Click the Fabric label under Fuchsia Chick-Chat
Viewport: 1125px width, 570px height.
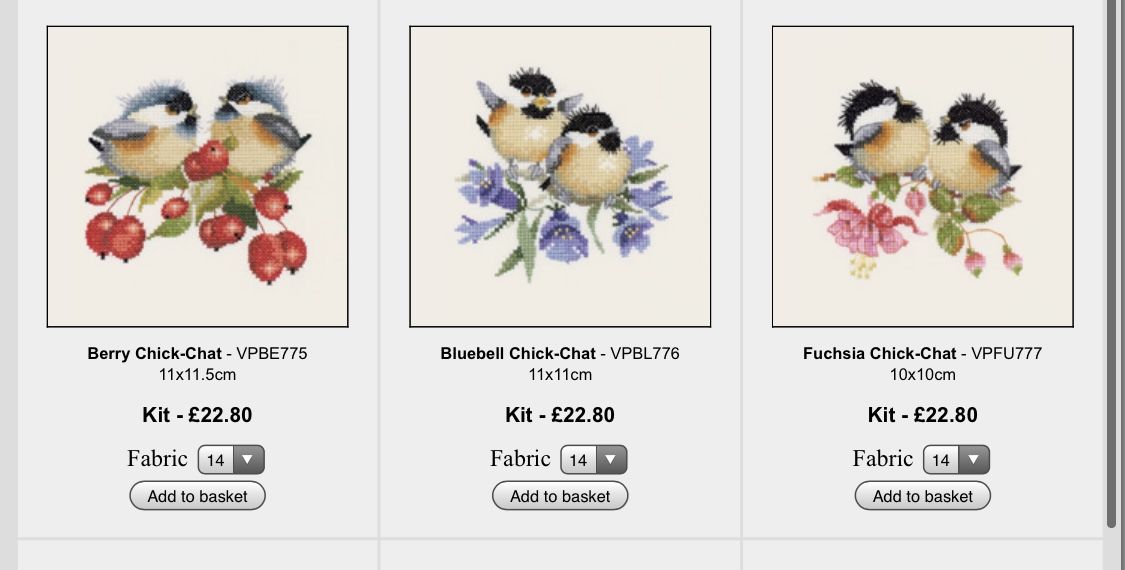click(882, 458)
